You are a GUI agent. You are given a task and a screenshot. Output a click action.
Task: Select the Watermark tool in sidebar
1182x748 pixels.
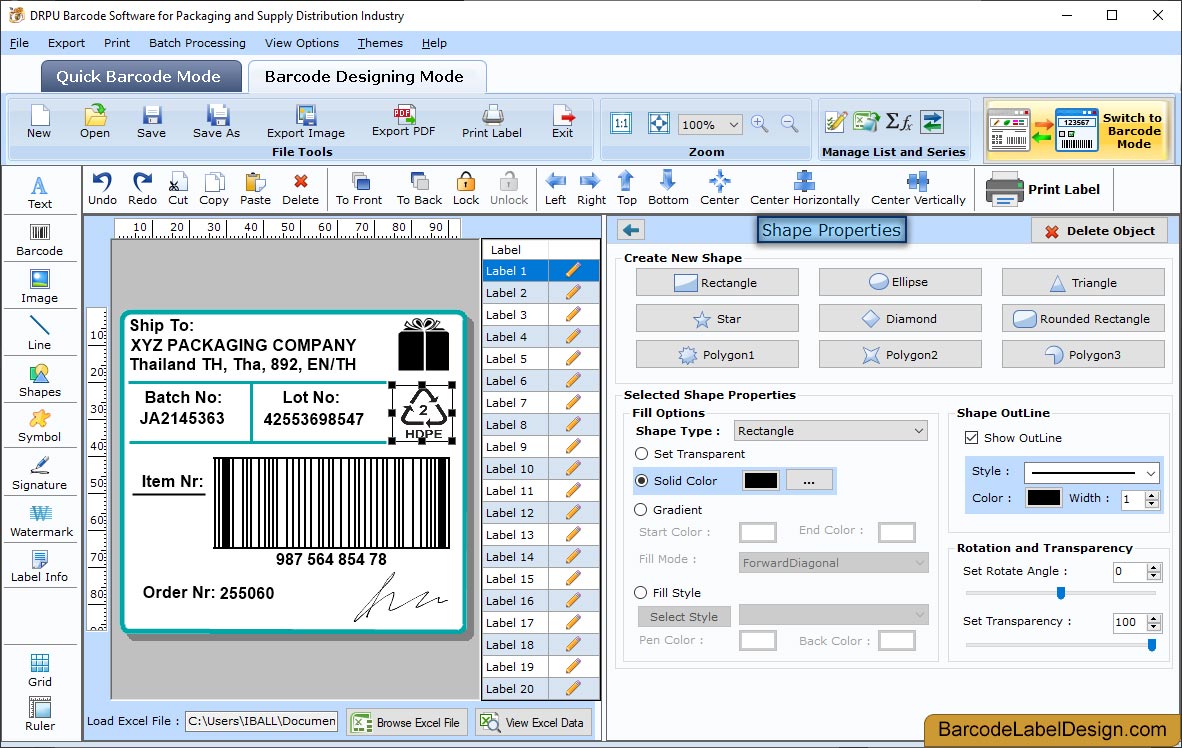point(41,520)
